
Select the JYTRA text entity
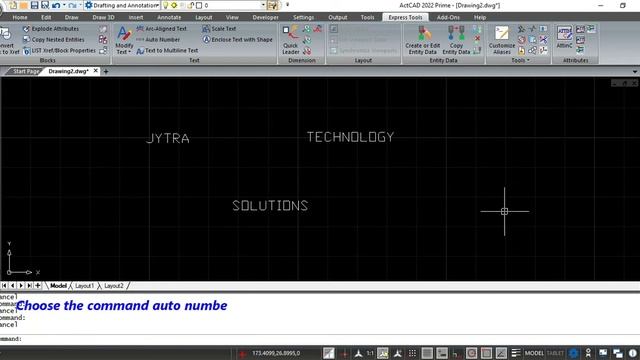(x=168, y=138)
